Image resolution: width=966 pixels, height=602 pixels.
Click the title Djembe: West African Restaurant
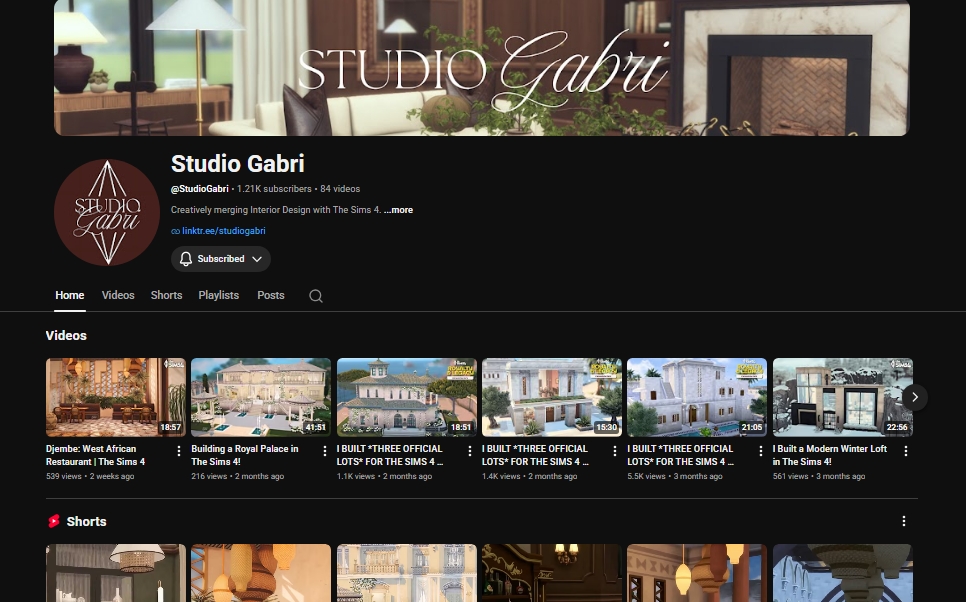[95, 455]
